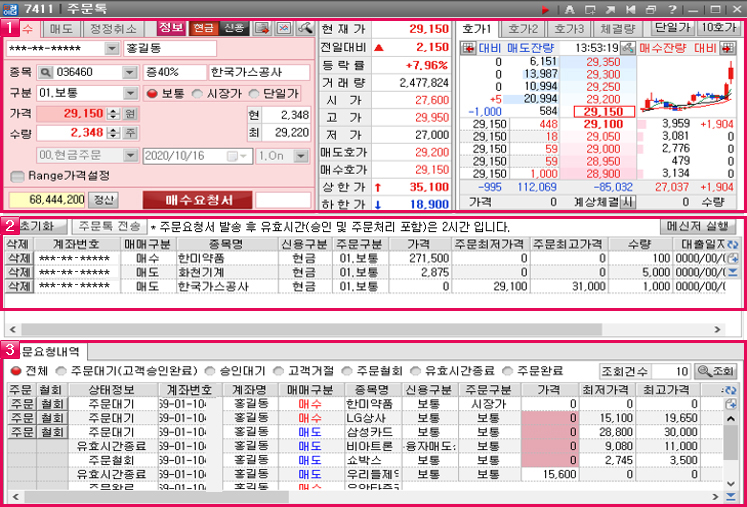Screen dimensions: 747x507
Task: Click the font size 'A' icon in title bar
Action: pyautogui.click(x=569, y=9)
